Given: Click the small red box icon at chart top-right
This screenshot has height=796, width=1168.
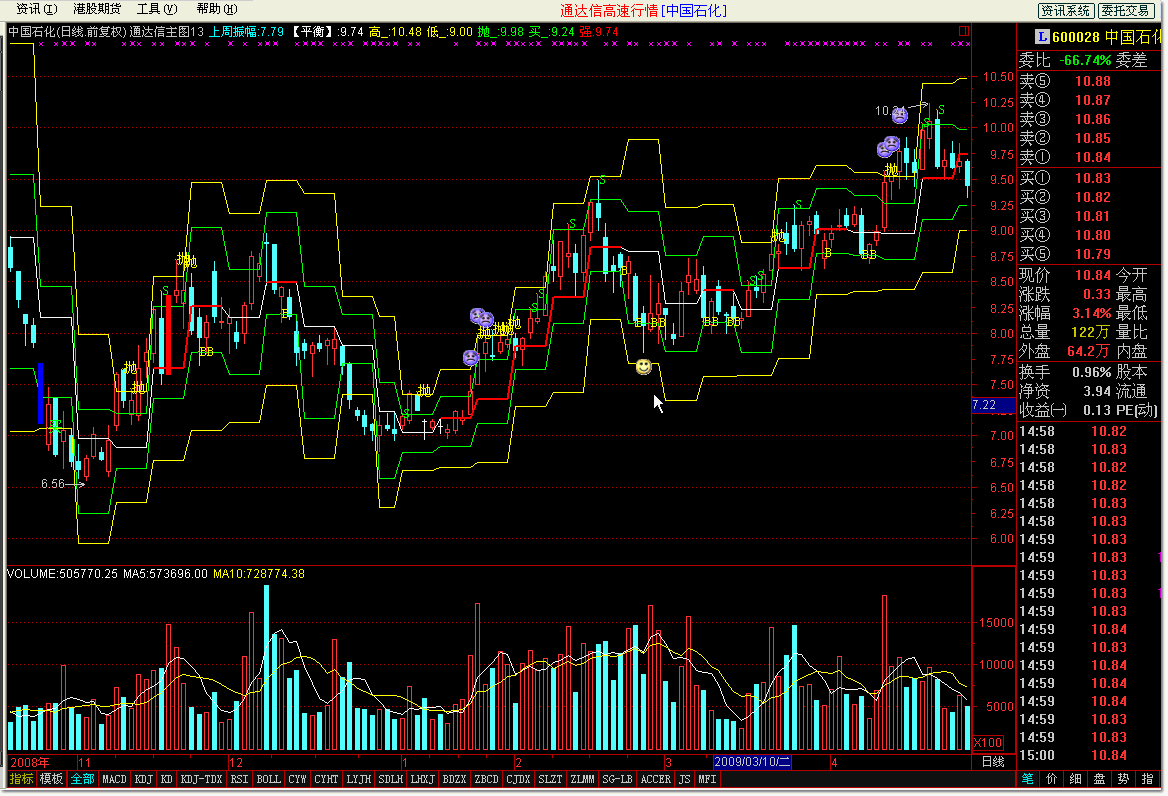Looking at the screenshot, I should (x=964, y=31).
